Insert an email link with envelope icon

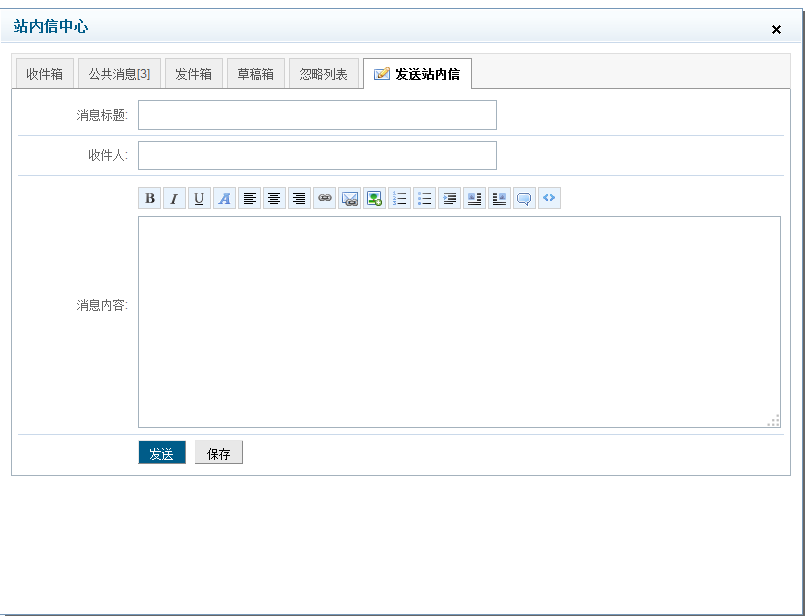point(349,198)
